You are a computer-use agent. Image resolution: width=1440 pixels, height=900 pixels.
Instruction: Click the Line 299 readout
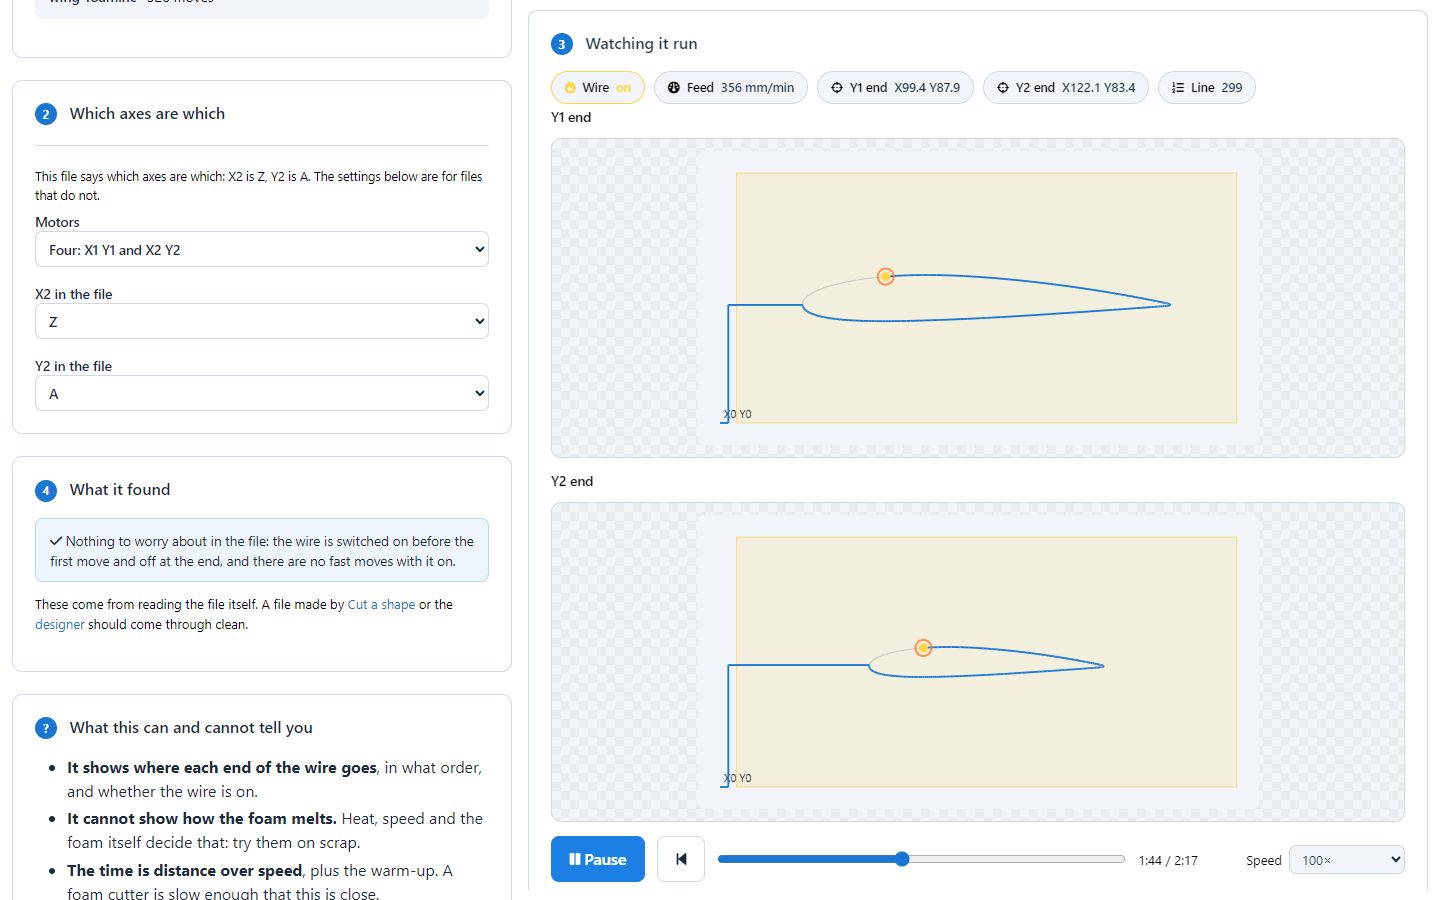click(x=1207, y=88)
